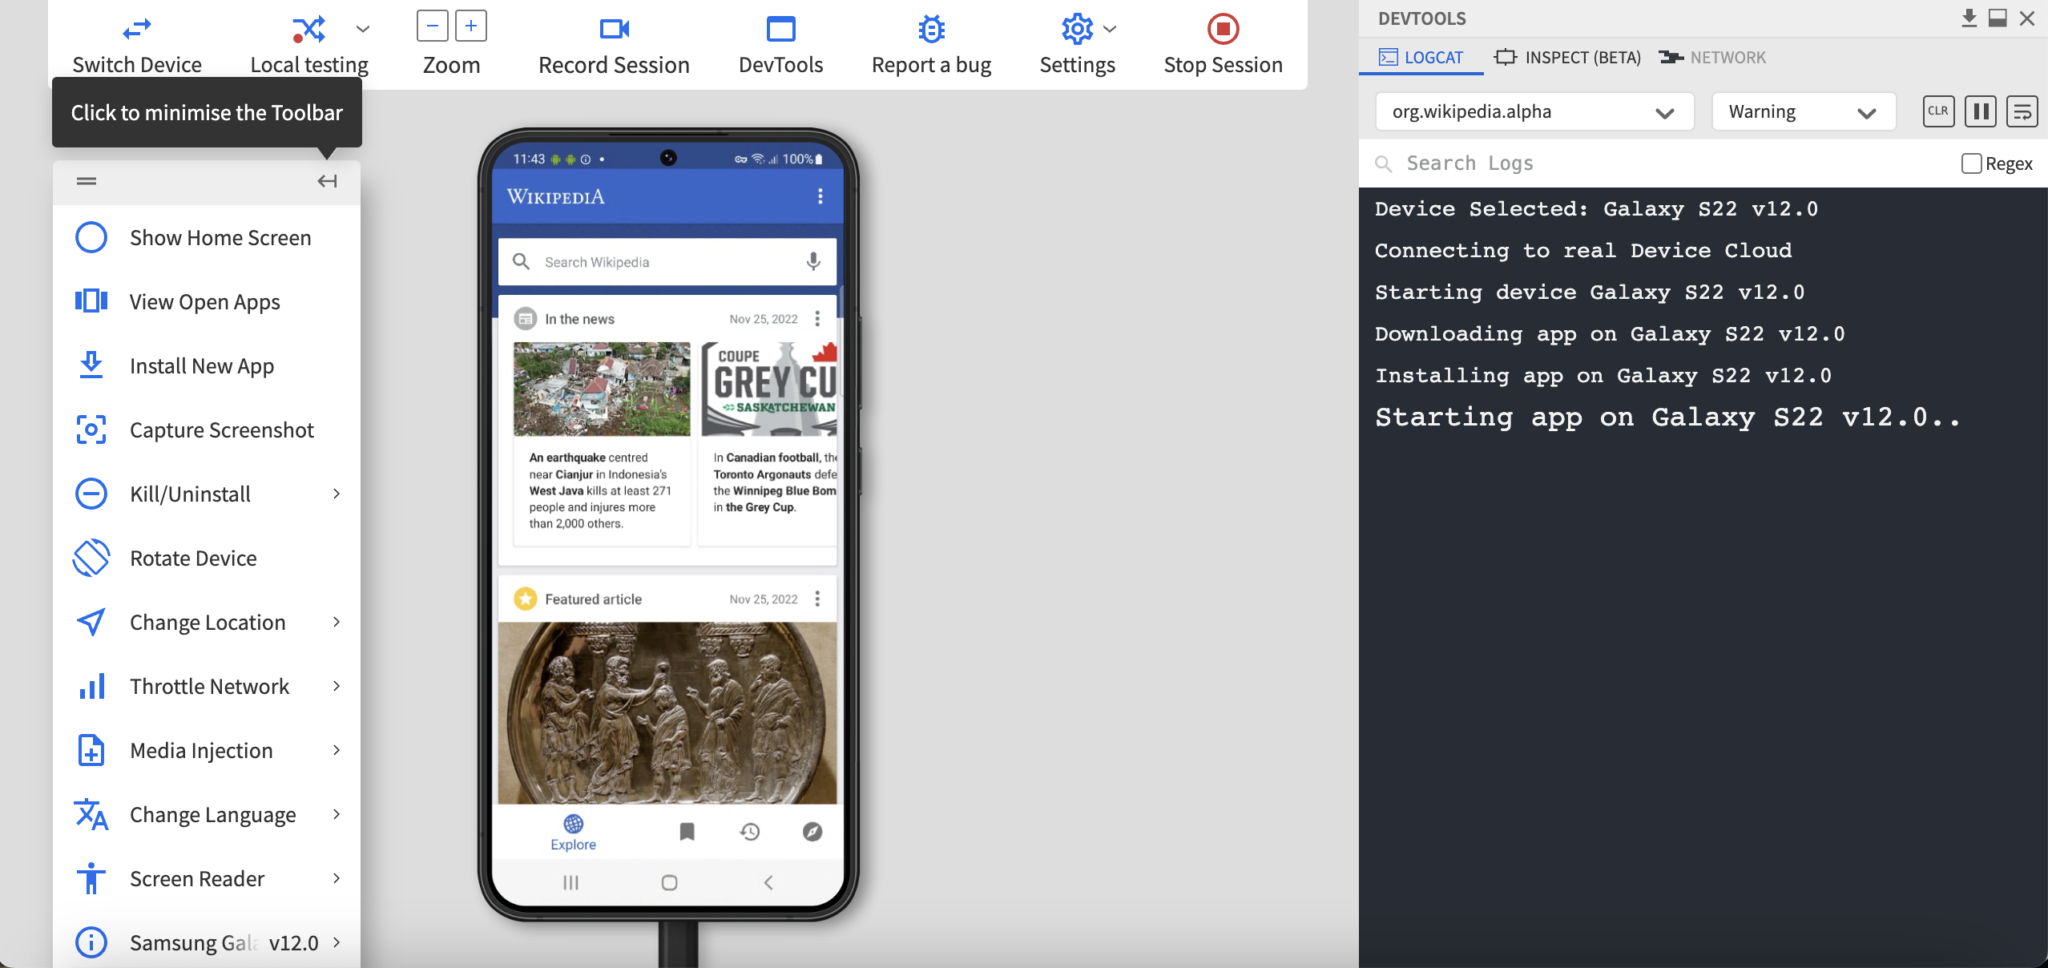Pause the logcat stream
Image resolution: width=2048 pixels, height=968 pixels.
[1979, 111]
